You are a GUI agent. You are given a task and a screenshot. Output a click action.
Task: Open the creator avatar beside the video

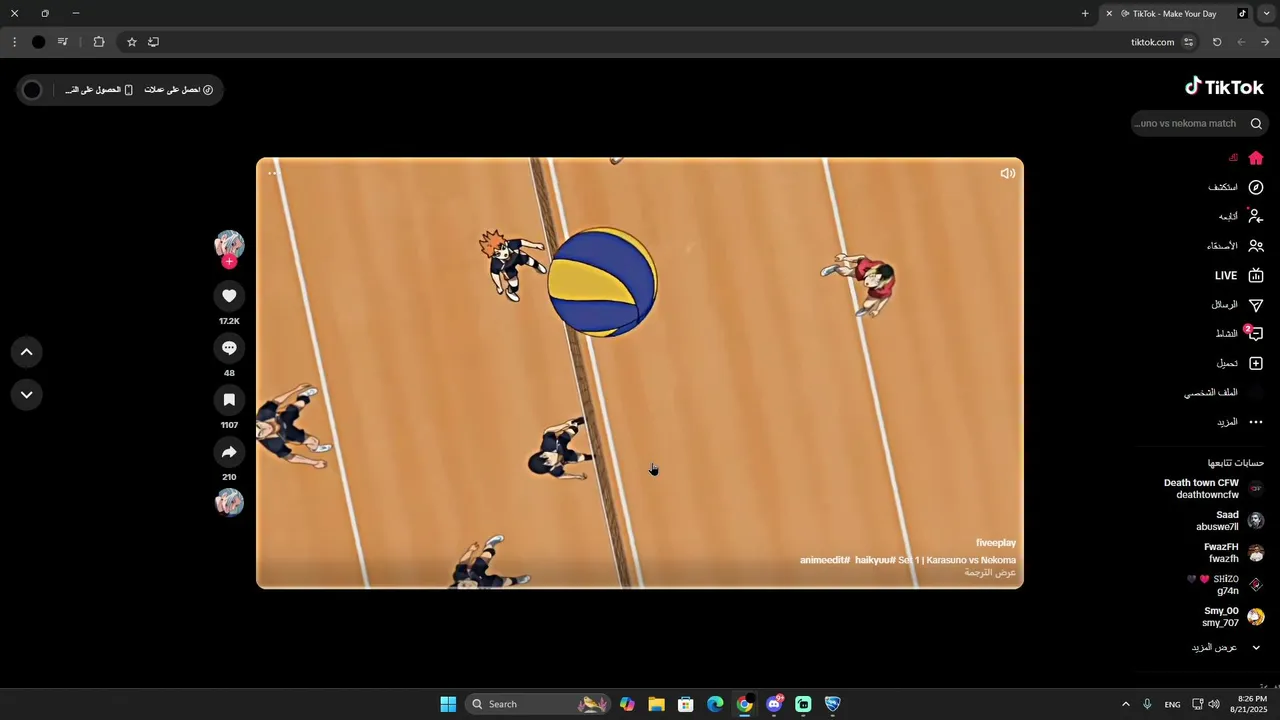(229, 245)
